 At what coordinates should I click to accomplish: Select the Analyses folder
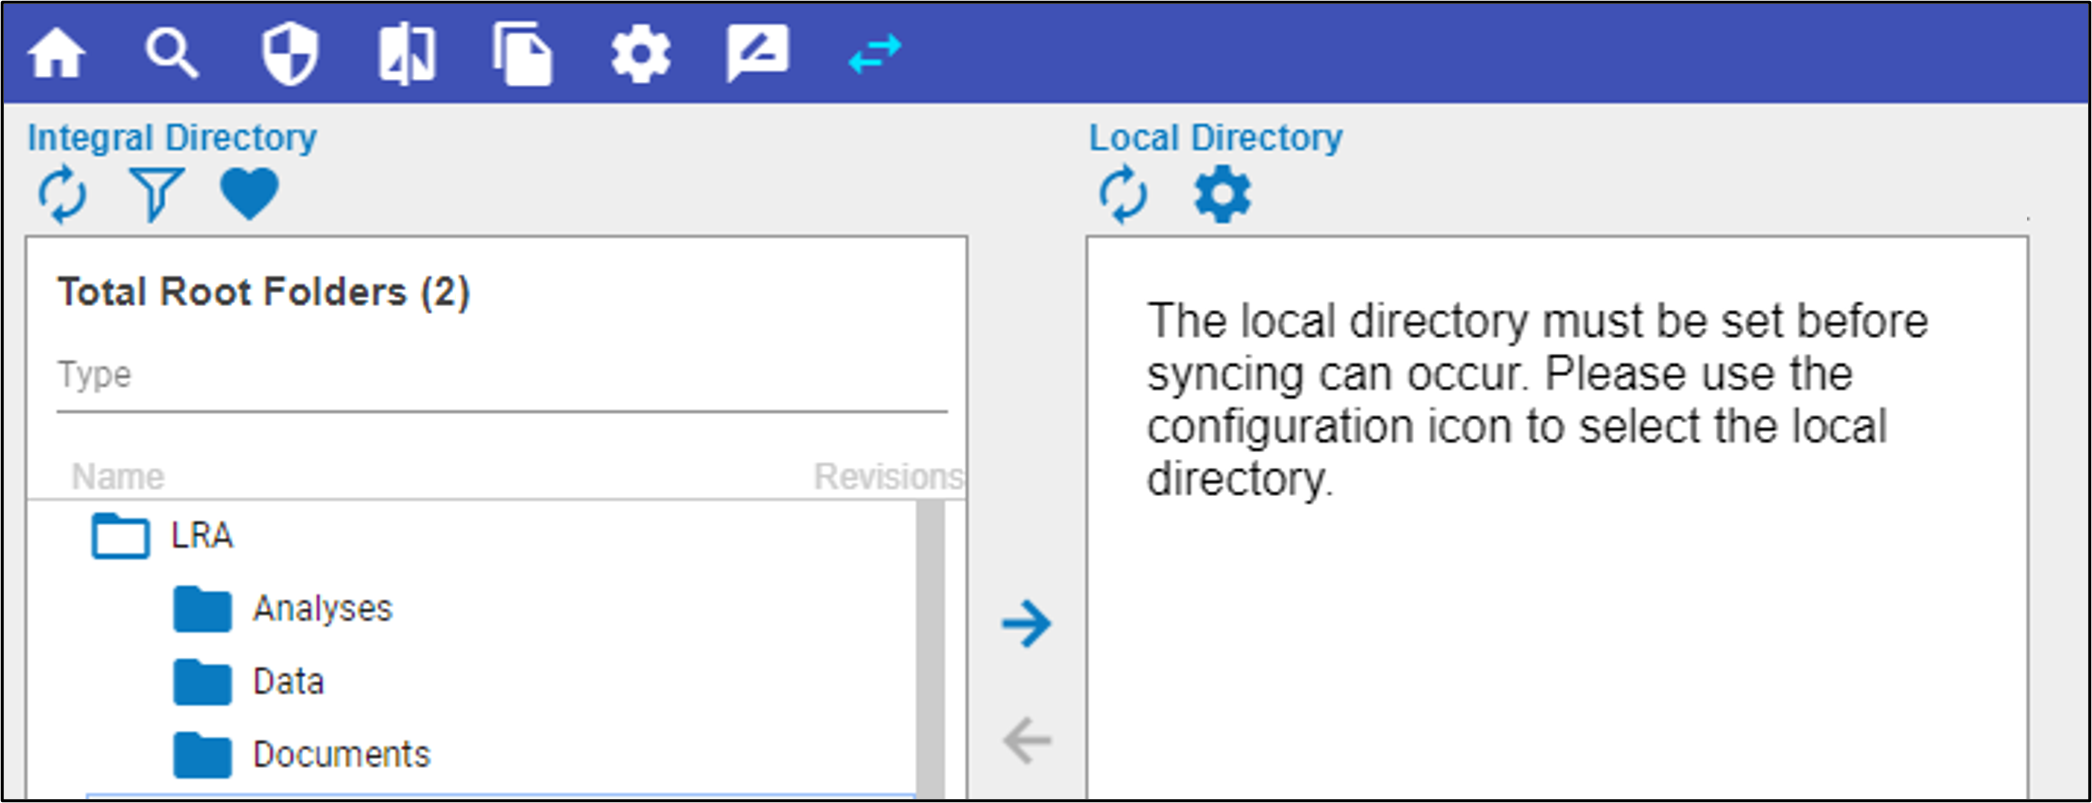click(x=322, y=609)
